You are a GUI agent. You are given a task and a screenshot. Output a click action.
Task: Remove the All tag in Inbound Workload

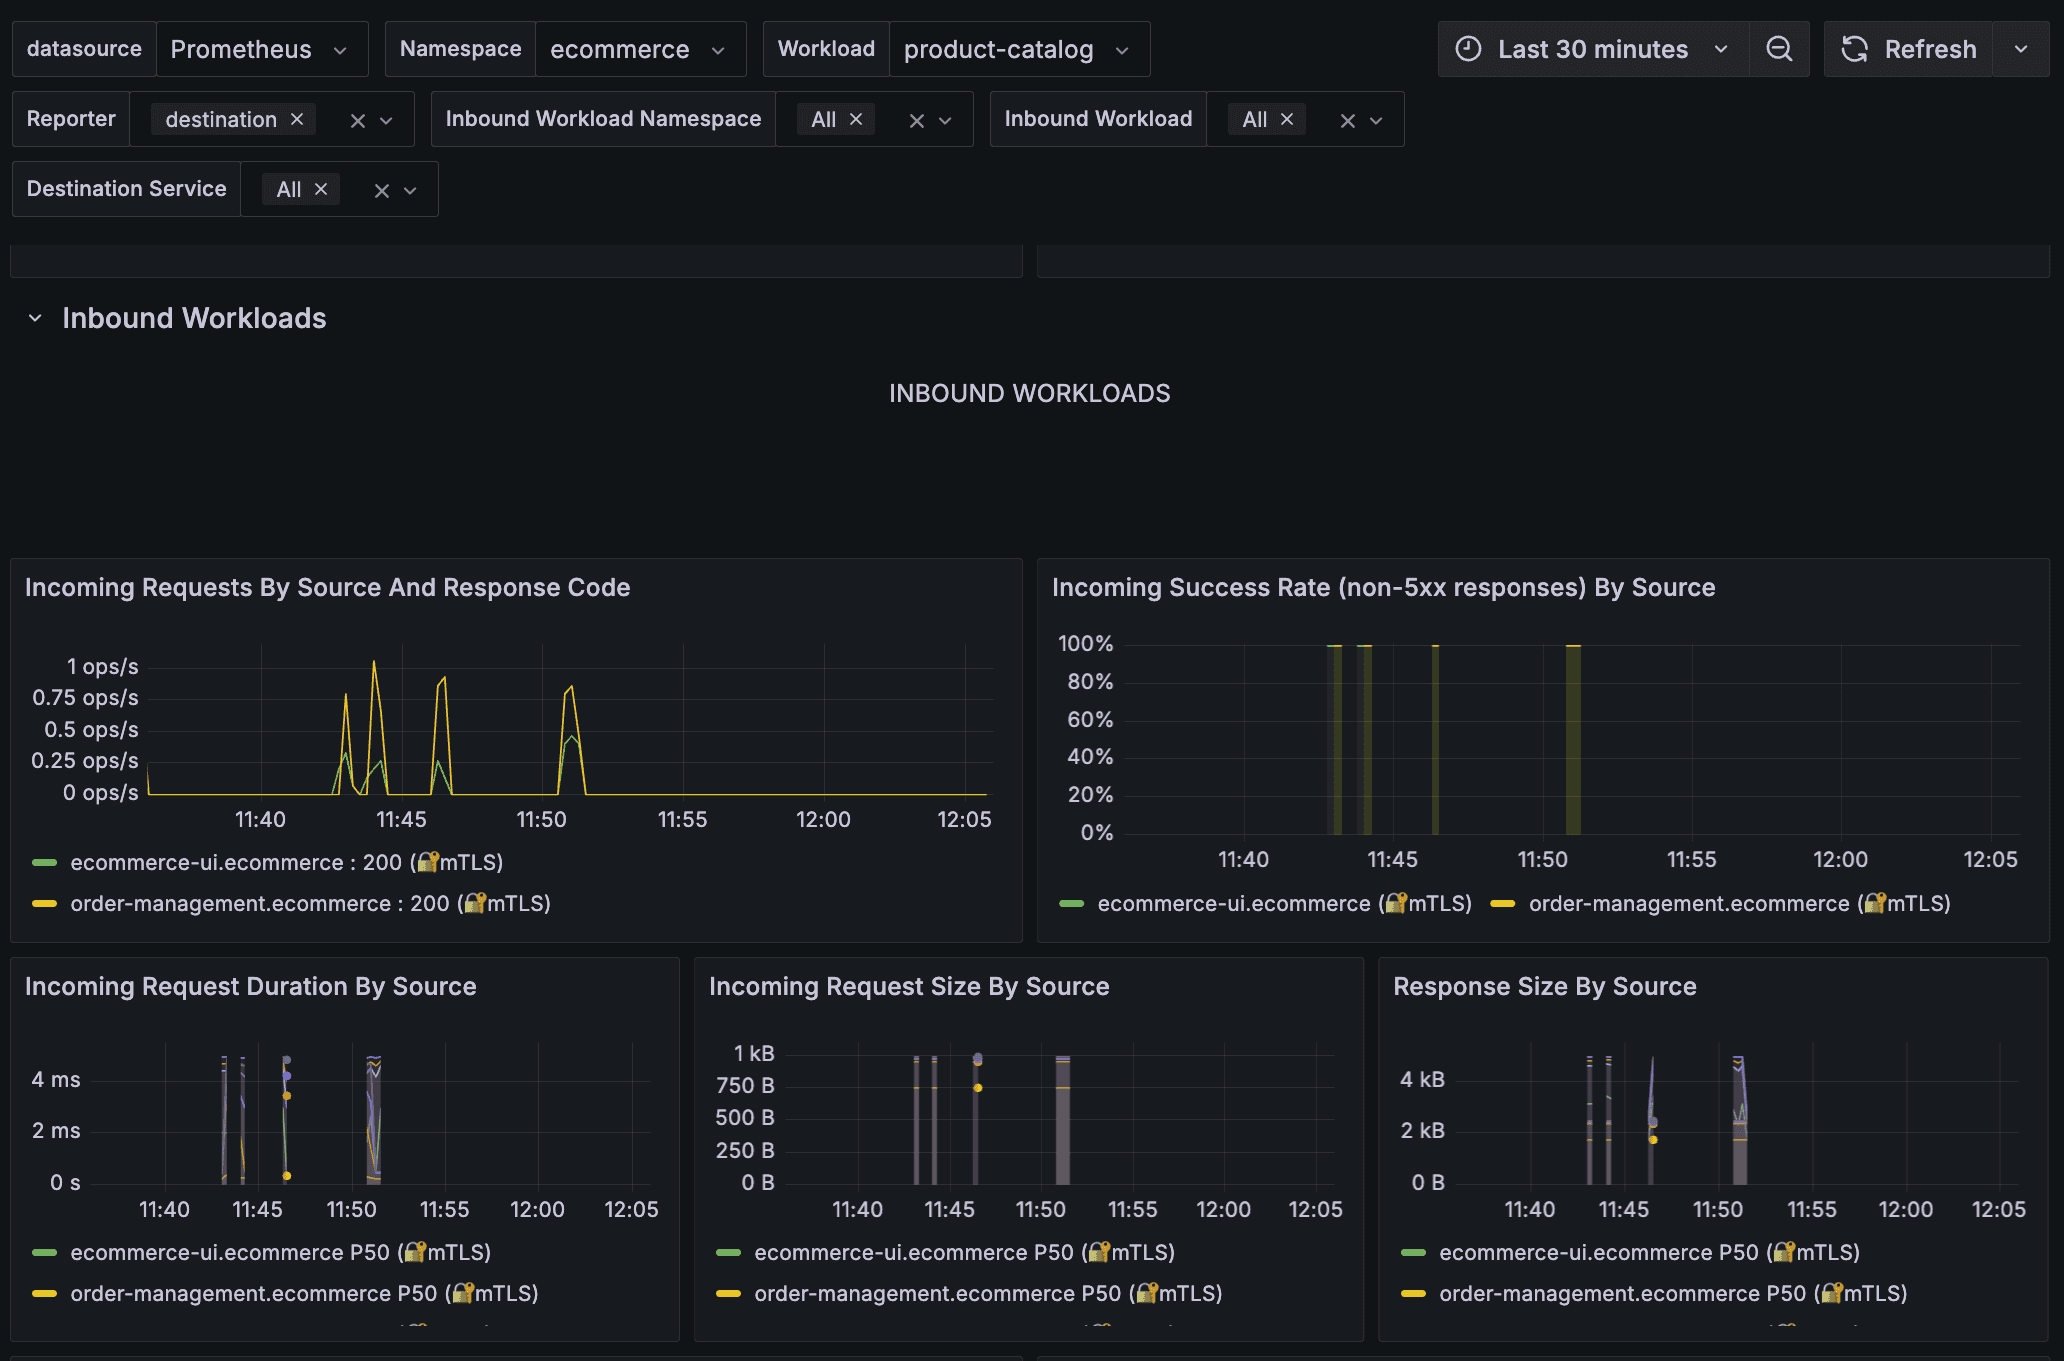[x=1287, y=119]
